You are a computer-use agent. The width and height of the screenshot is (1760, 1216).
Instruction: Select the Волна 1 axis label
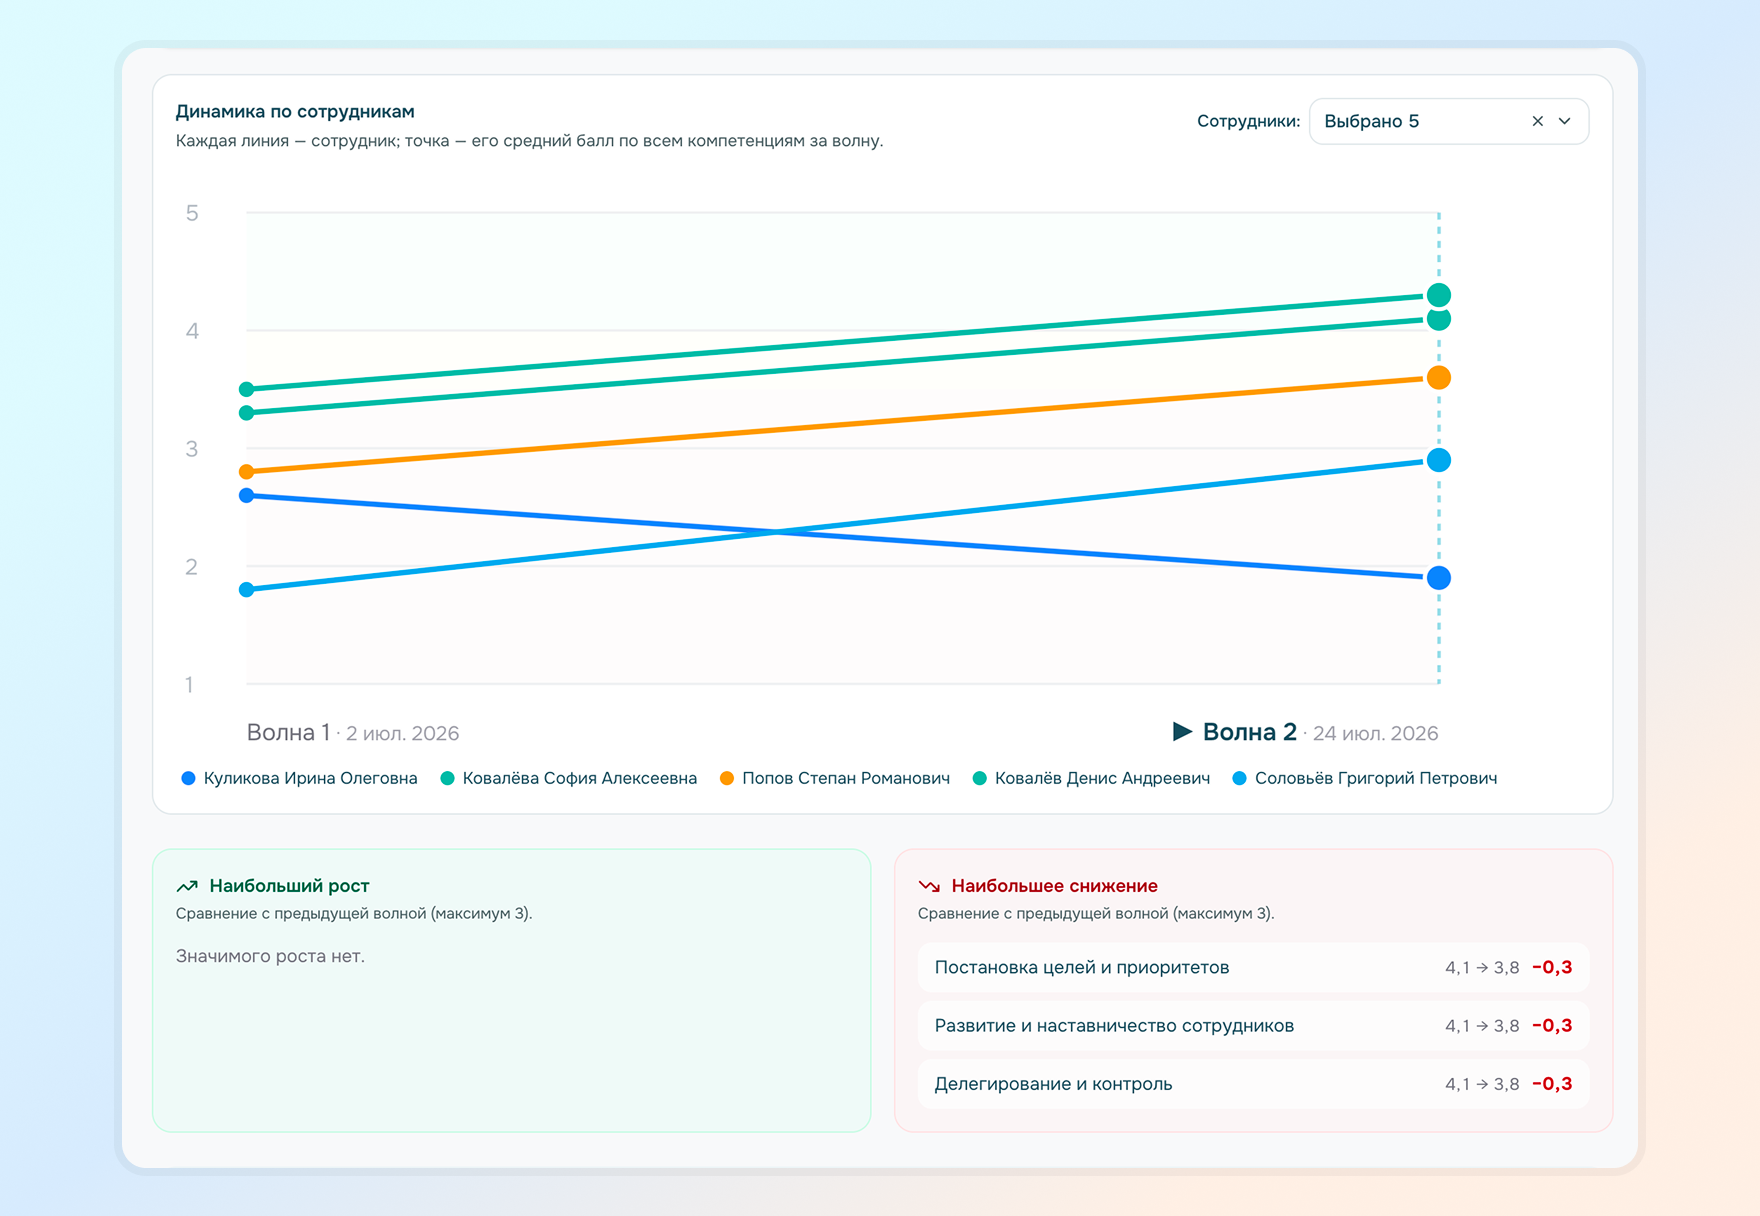coord(288,732)
